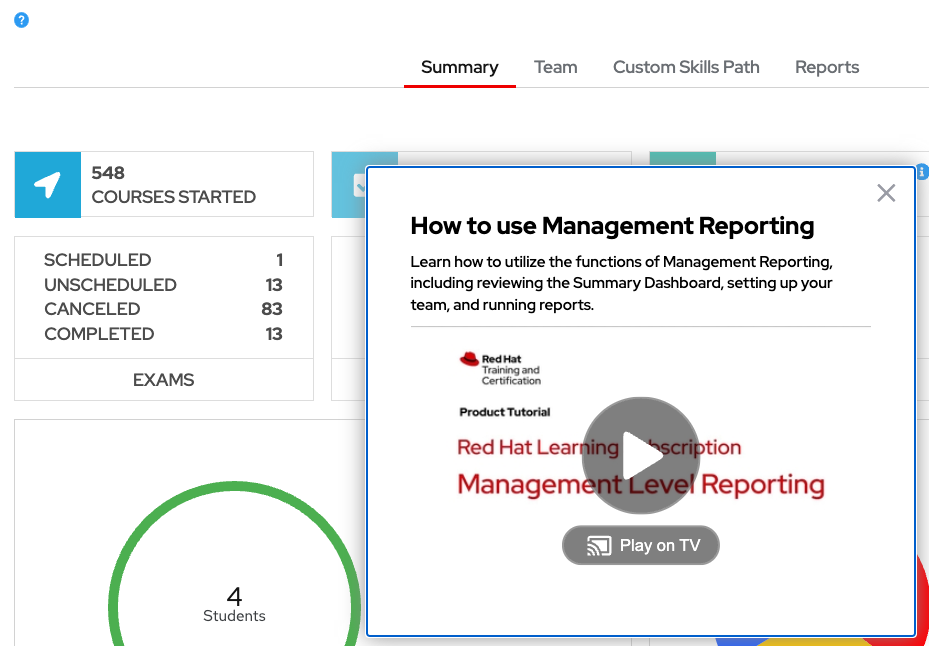The height and width of the screenshot is (646, 929).
Task: Click the blue help question mark icon
Action: 21,20
